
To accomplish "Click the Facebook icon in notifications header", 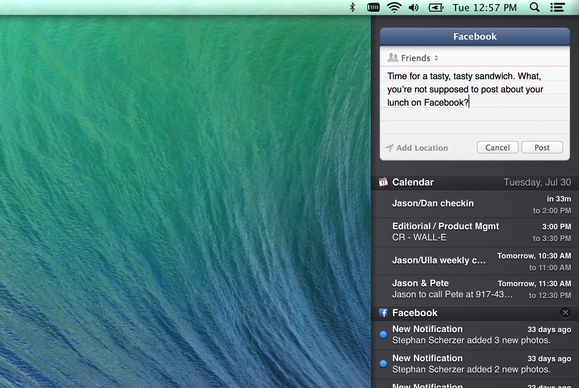I will click(383, 313).
